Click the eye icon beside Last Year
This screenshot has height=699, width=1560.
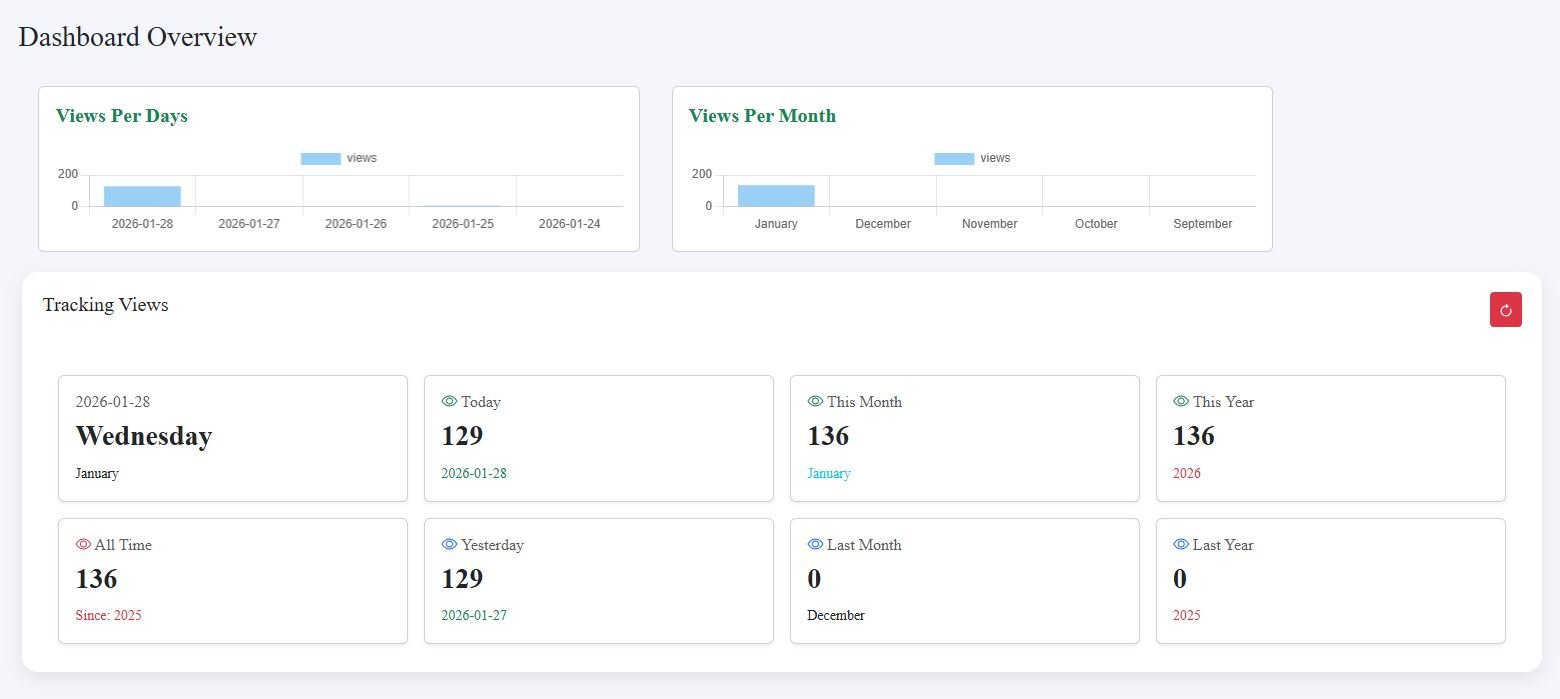tap(1181, 545)
